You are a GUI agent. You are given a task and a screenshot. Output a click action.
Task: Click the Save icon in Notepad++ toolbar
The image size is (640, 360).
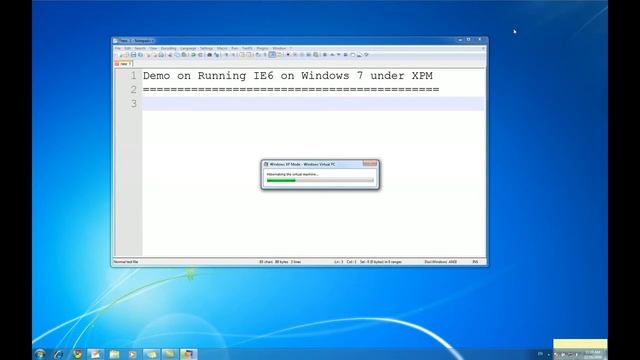[133, 55]
